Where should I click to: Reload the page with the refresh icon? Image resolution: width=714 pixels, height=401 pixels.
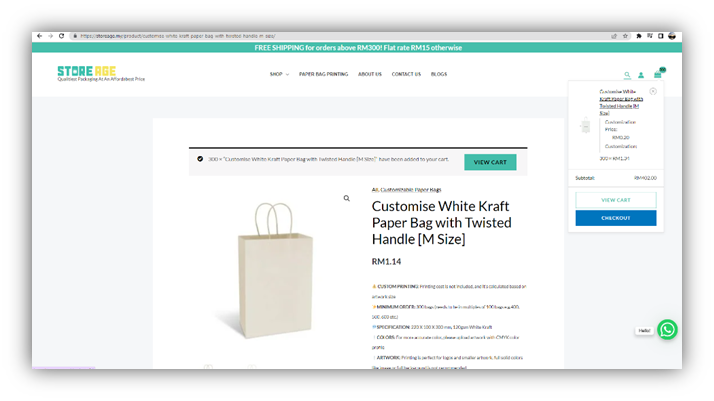point(61,36)
